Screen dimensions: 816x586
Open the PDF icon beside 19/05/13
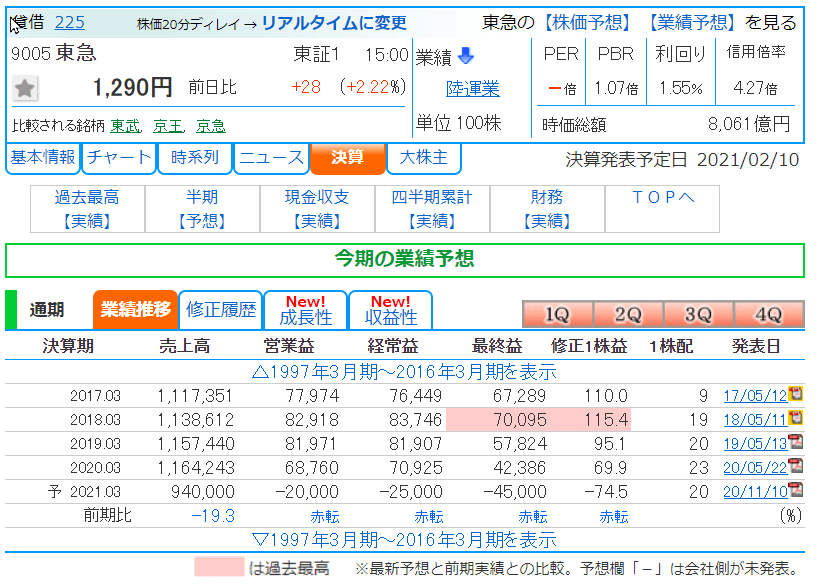coord(796,442)
